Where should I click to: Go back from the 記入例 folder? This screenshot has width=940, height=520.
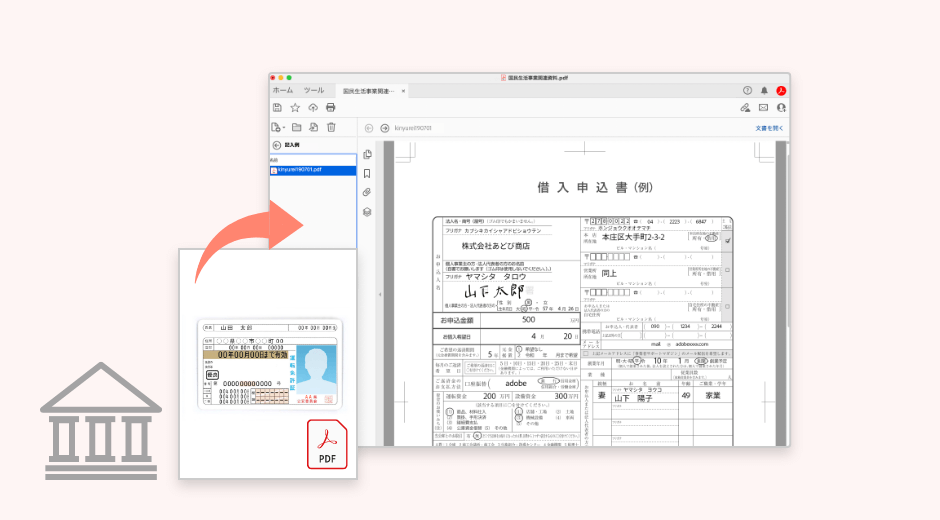(276, 145)
